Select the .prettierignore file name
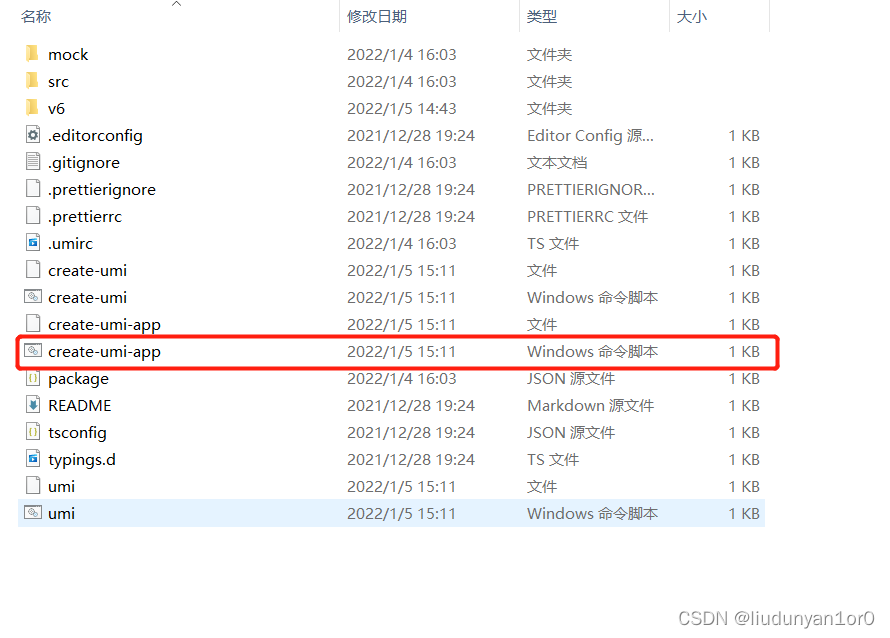 (x=102, y=190)
